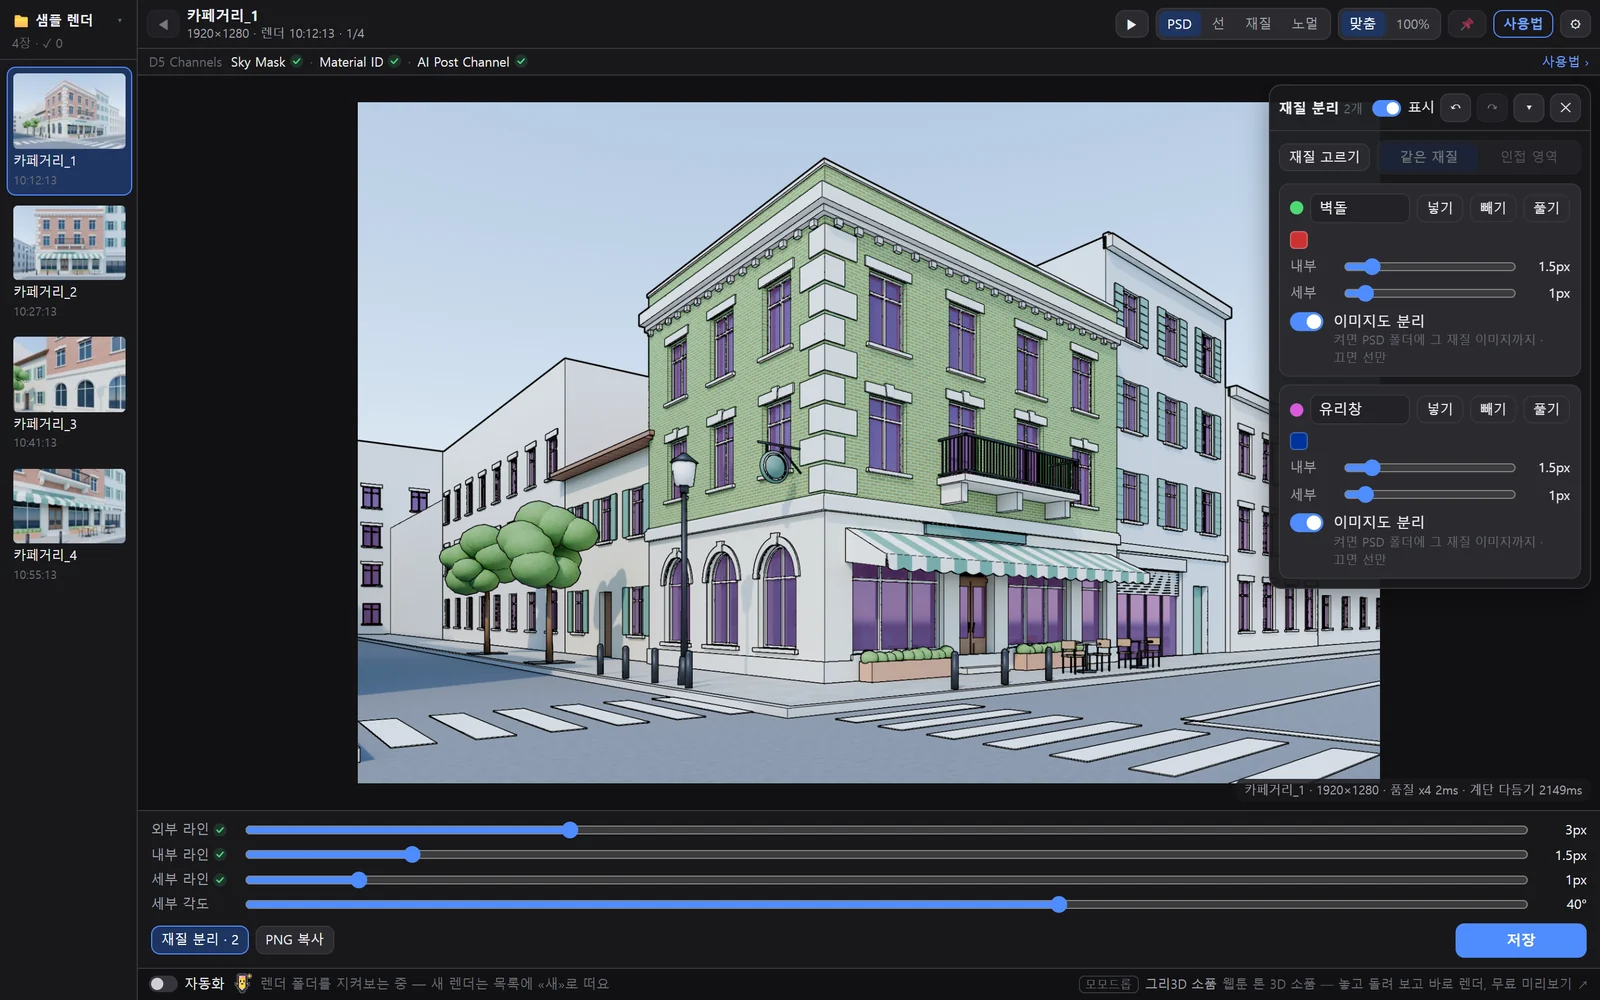Click the 외부 라인 slider handle

point(570,830)
